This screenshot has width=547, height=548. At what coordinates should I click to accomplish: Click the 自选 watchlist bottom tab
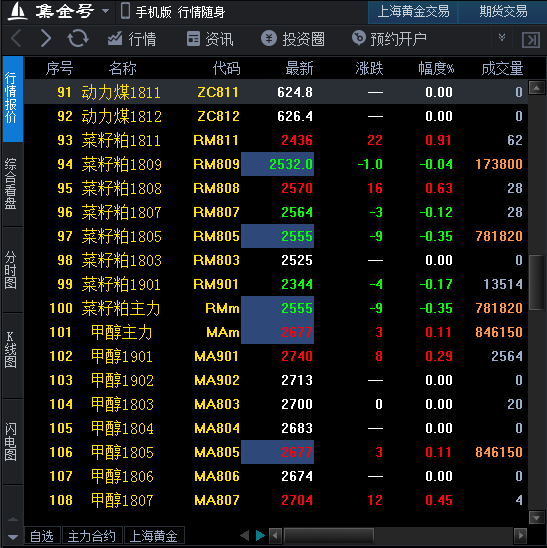coord(42,536)
